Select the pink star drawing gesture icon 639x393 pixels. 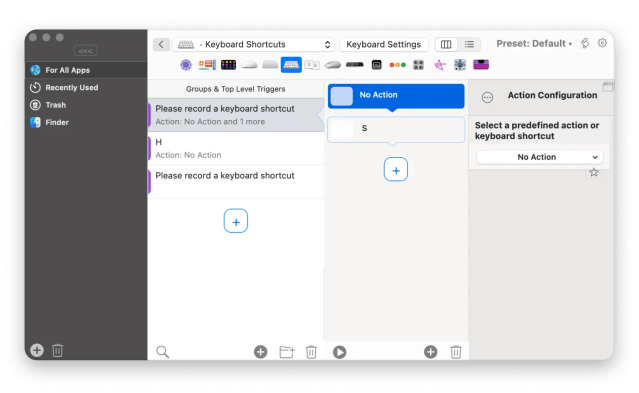440,65
